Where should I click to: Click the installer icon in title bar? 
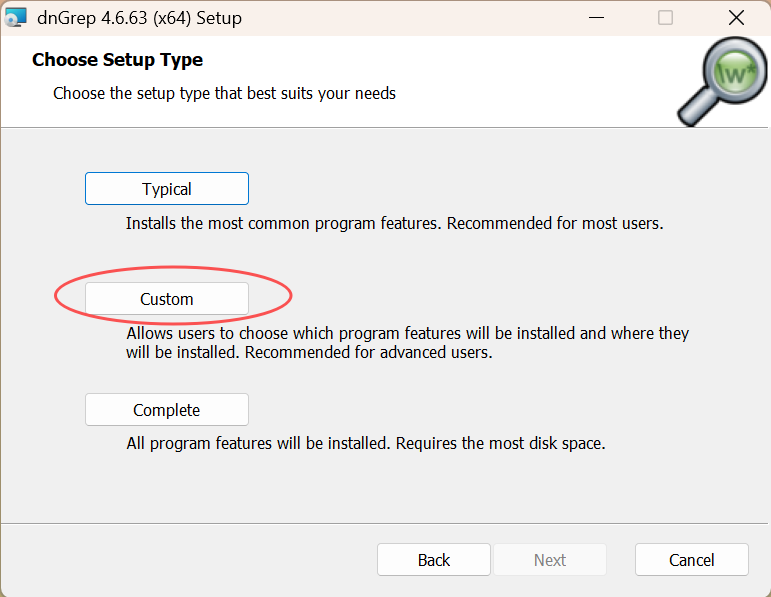[x=15, y=18]
